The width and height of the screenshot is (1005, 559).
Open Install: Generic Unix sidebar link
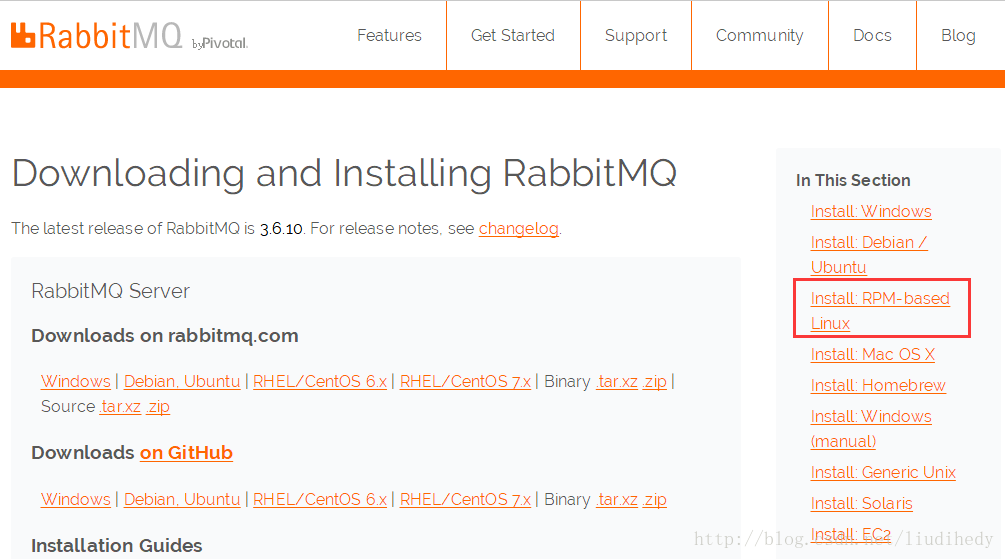[x=883, y=472]
